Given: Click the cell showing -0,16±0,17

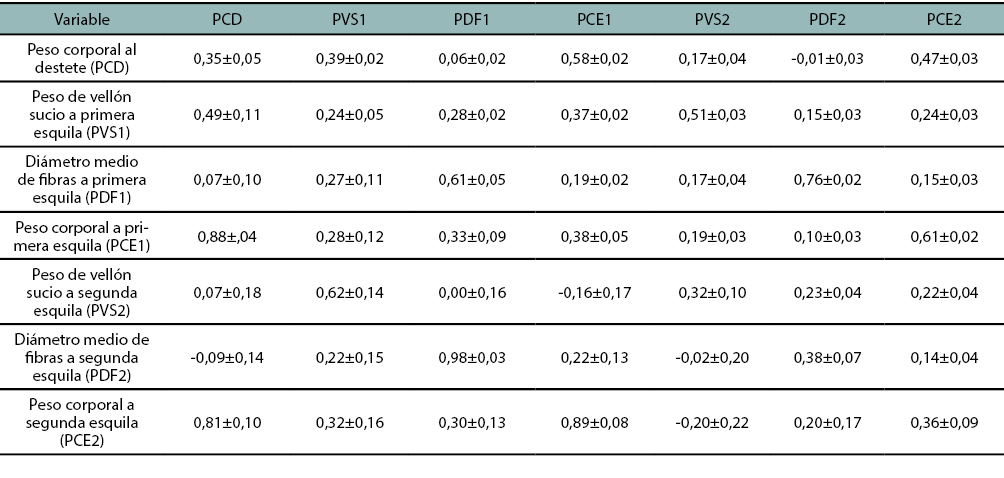Looking at the screenshot, I should (594, 292).
